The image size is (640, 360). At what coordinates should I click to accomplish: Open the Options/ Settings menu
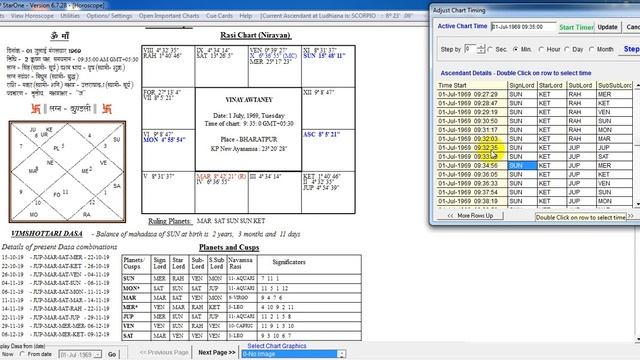109,16
